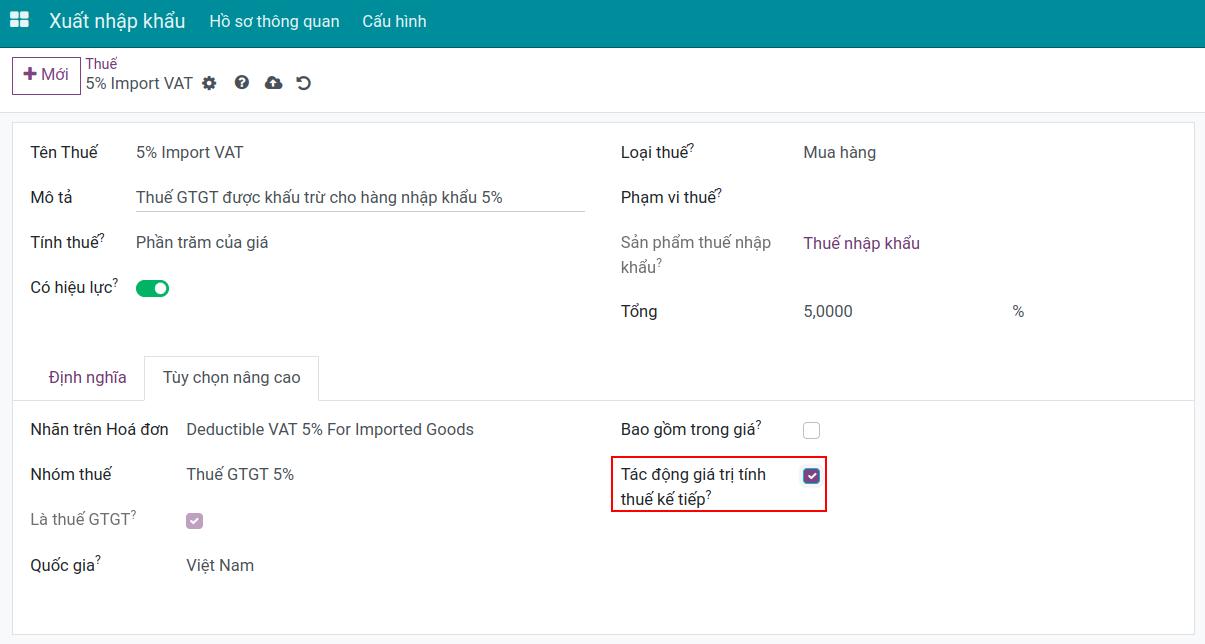Follow the Thuế nhập khẩu product link
The height and width of the screenshot is (644, 1205).
click(861, 243)
